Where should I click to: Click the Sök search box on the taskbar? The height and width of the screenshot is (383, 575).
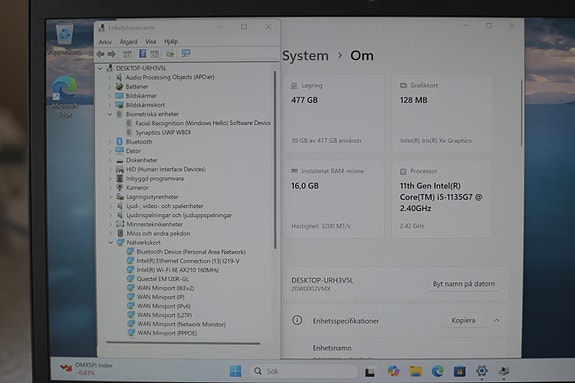[304, 371]
